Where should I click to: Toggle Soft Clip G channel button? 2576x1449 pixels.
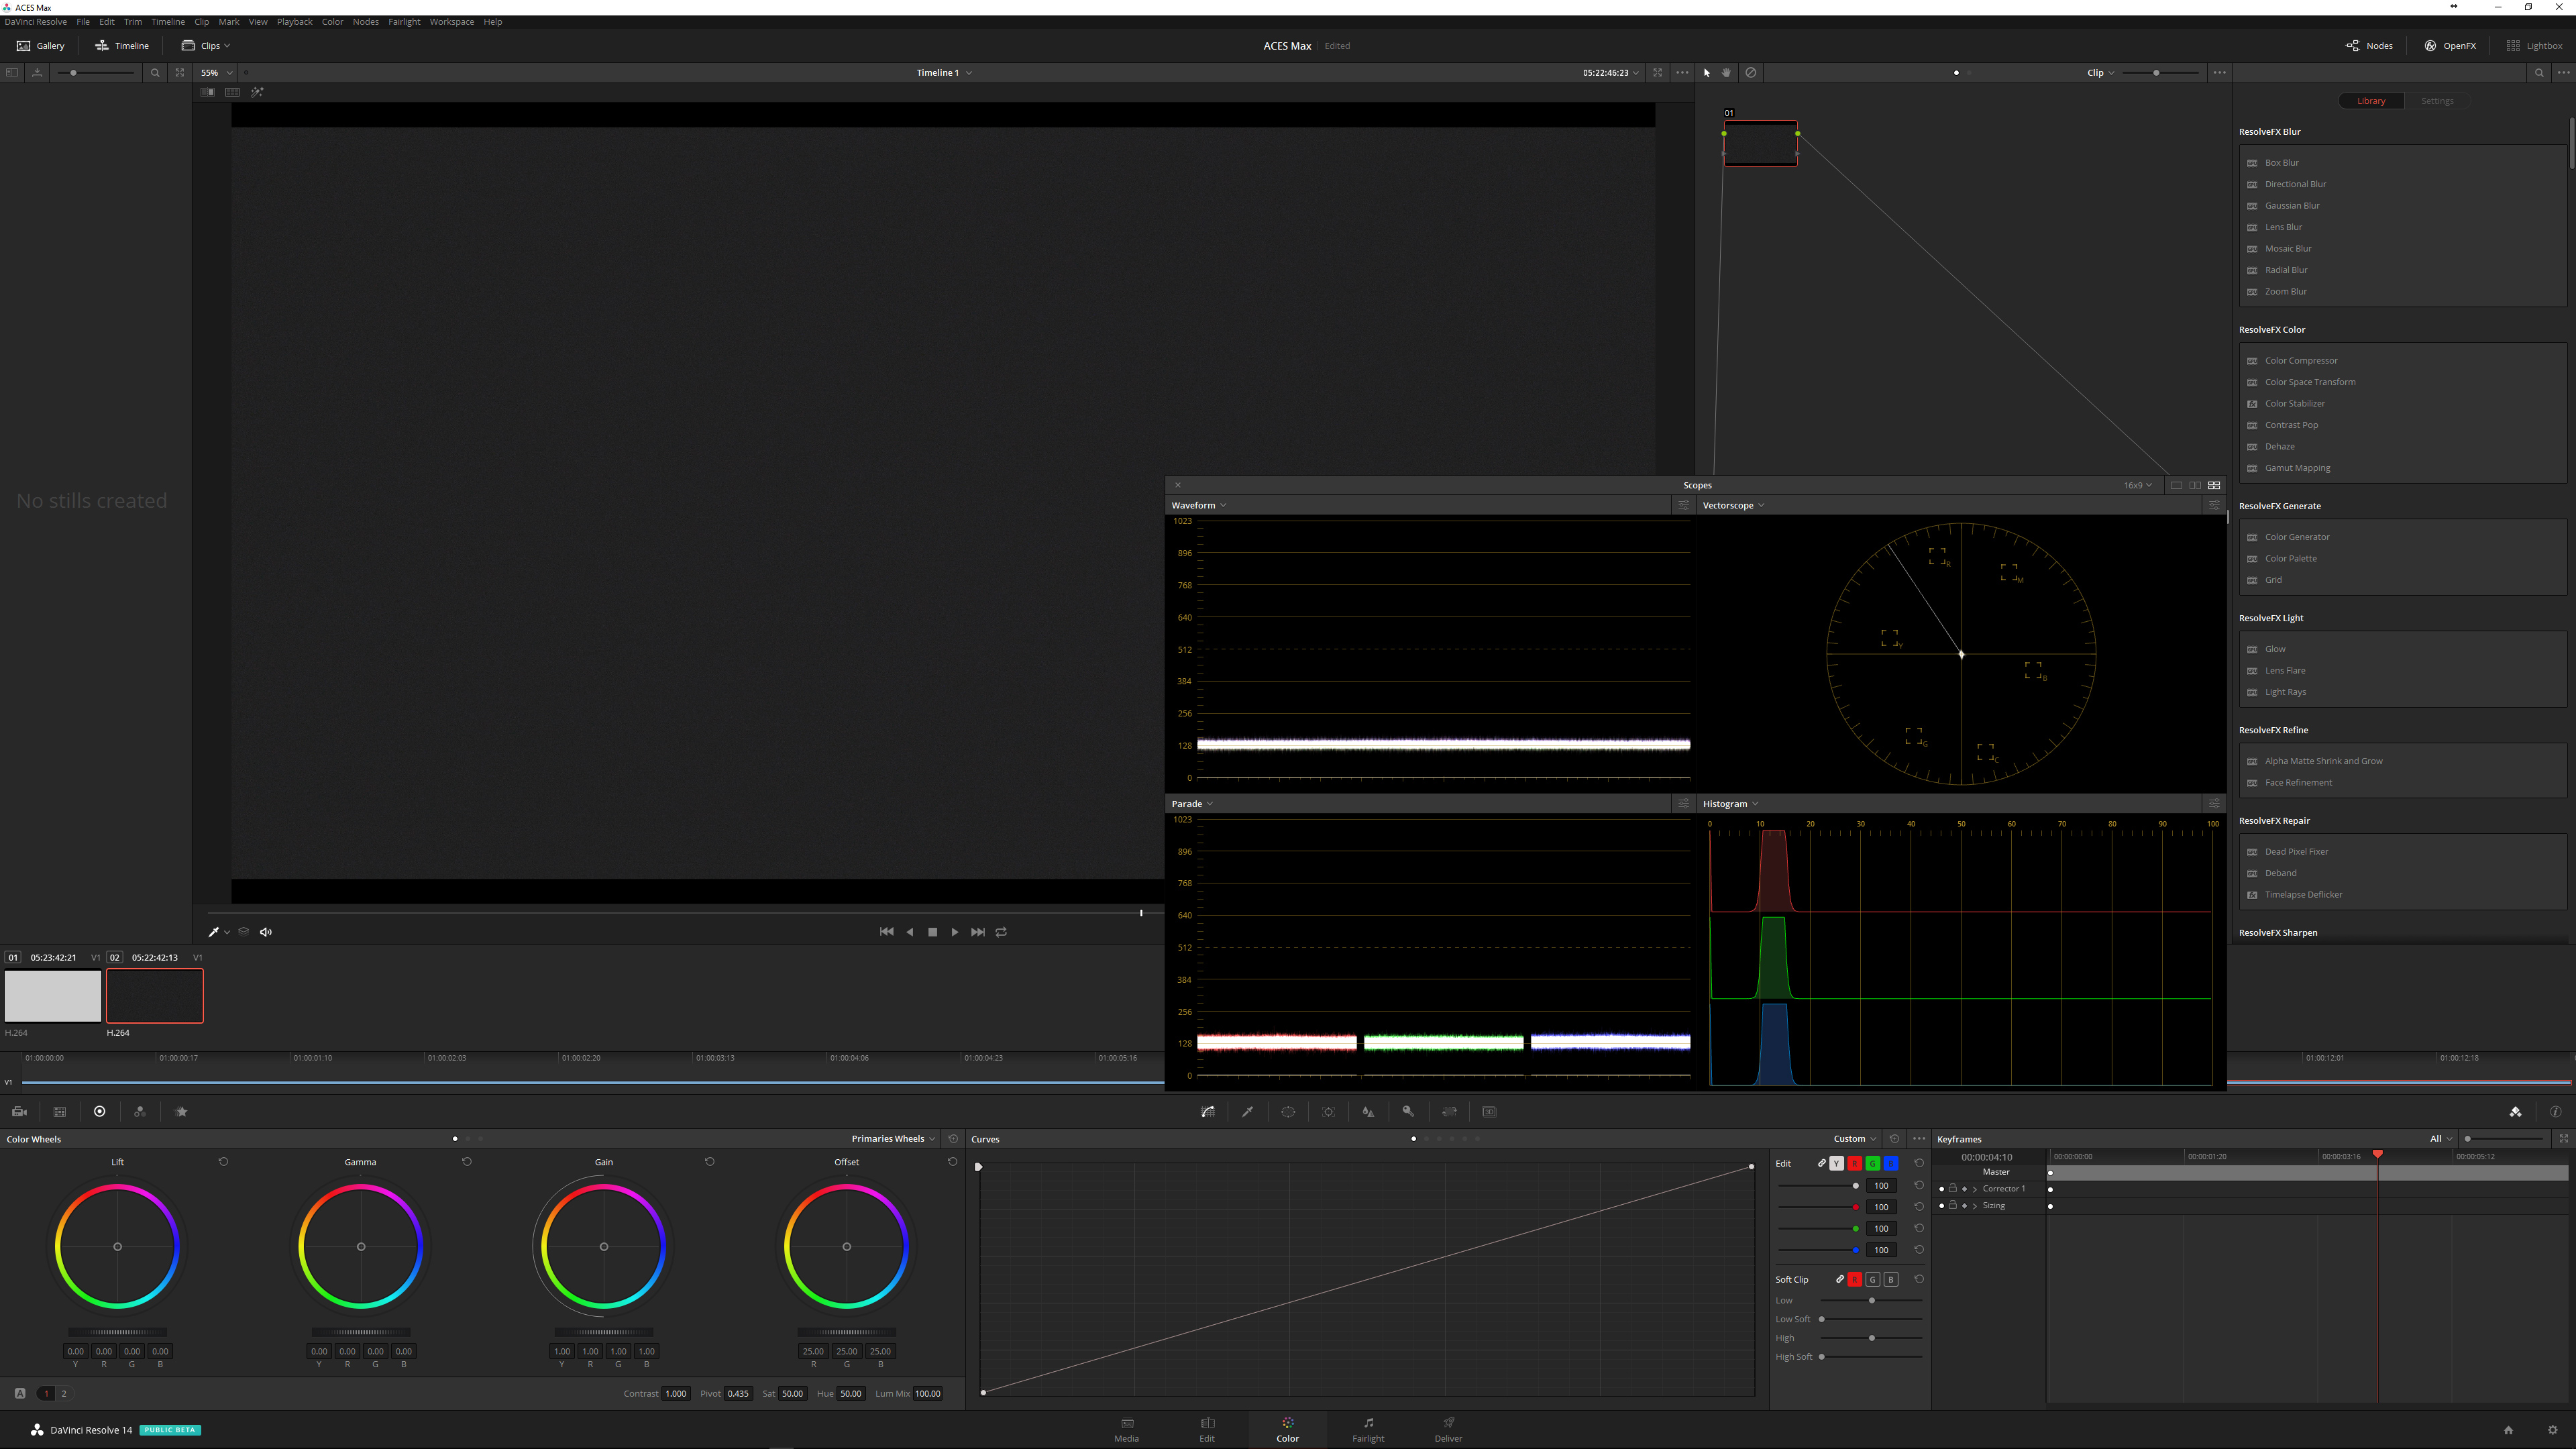[1872, 1280]
